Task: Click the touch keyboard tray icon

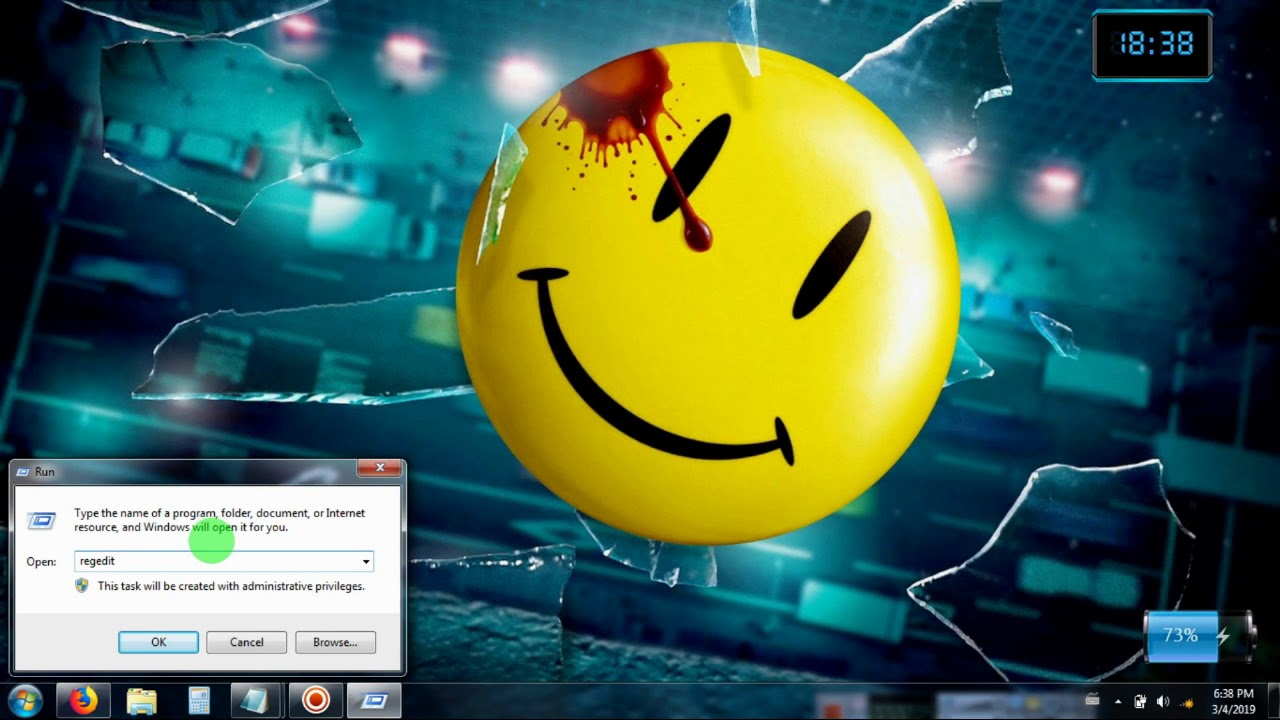Action: click(1092, 701)
